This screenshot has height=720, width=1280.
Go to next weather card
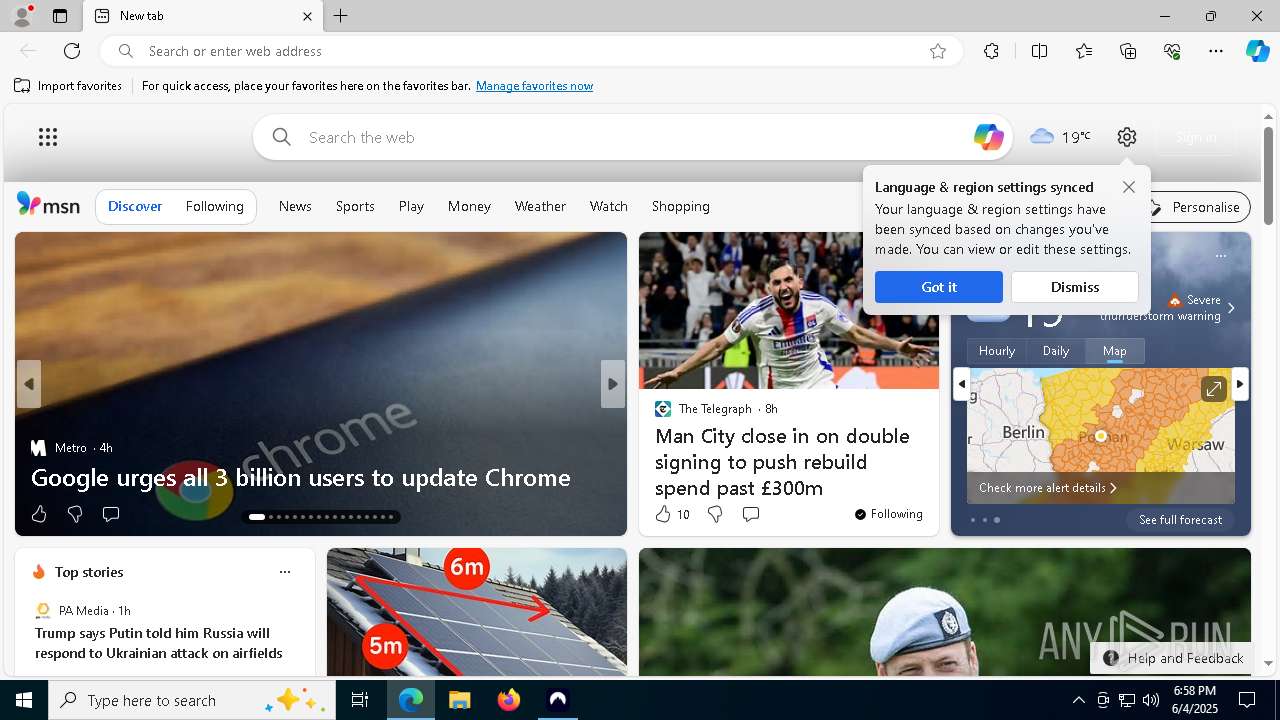click(x=1240, y=384)
